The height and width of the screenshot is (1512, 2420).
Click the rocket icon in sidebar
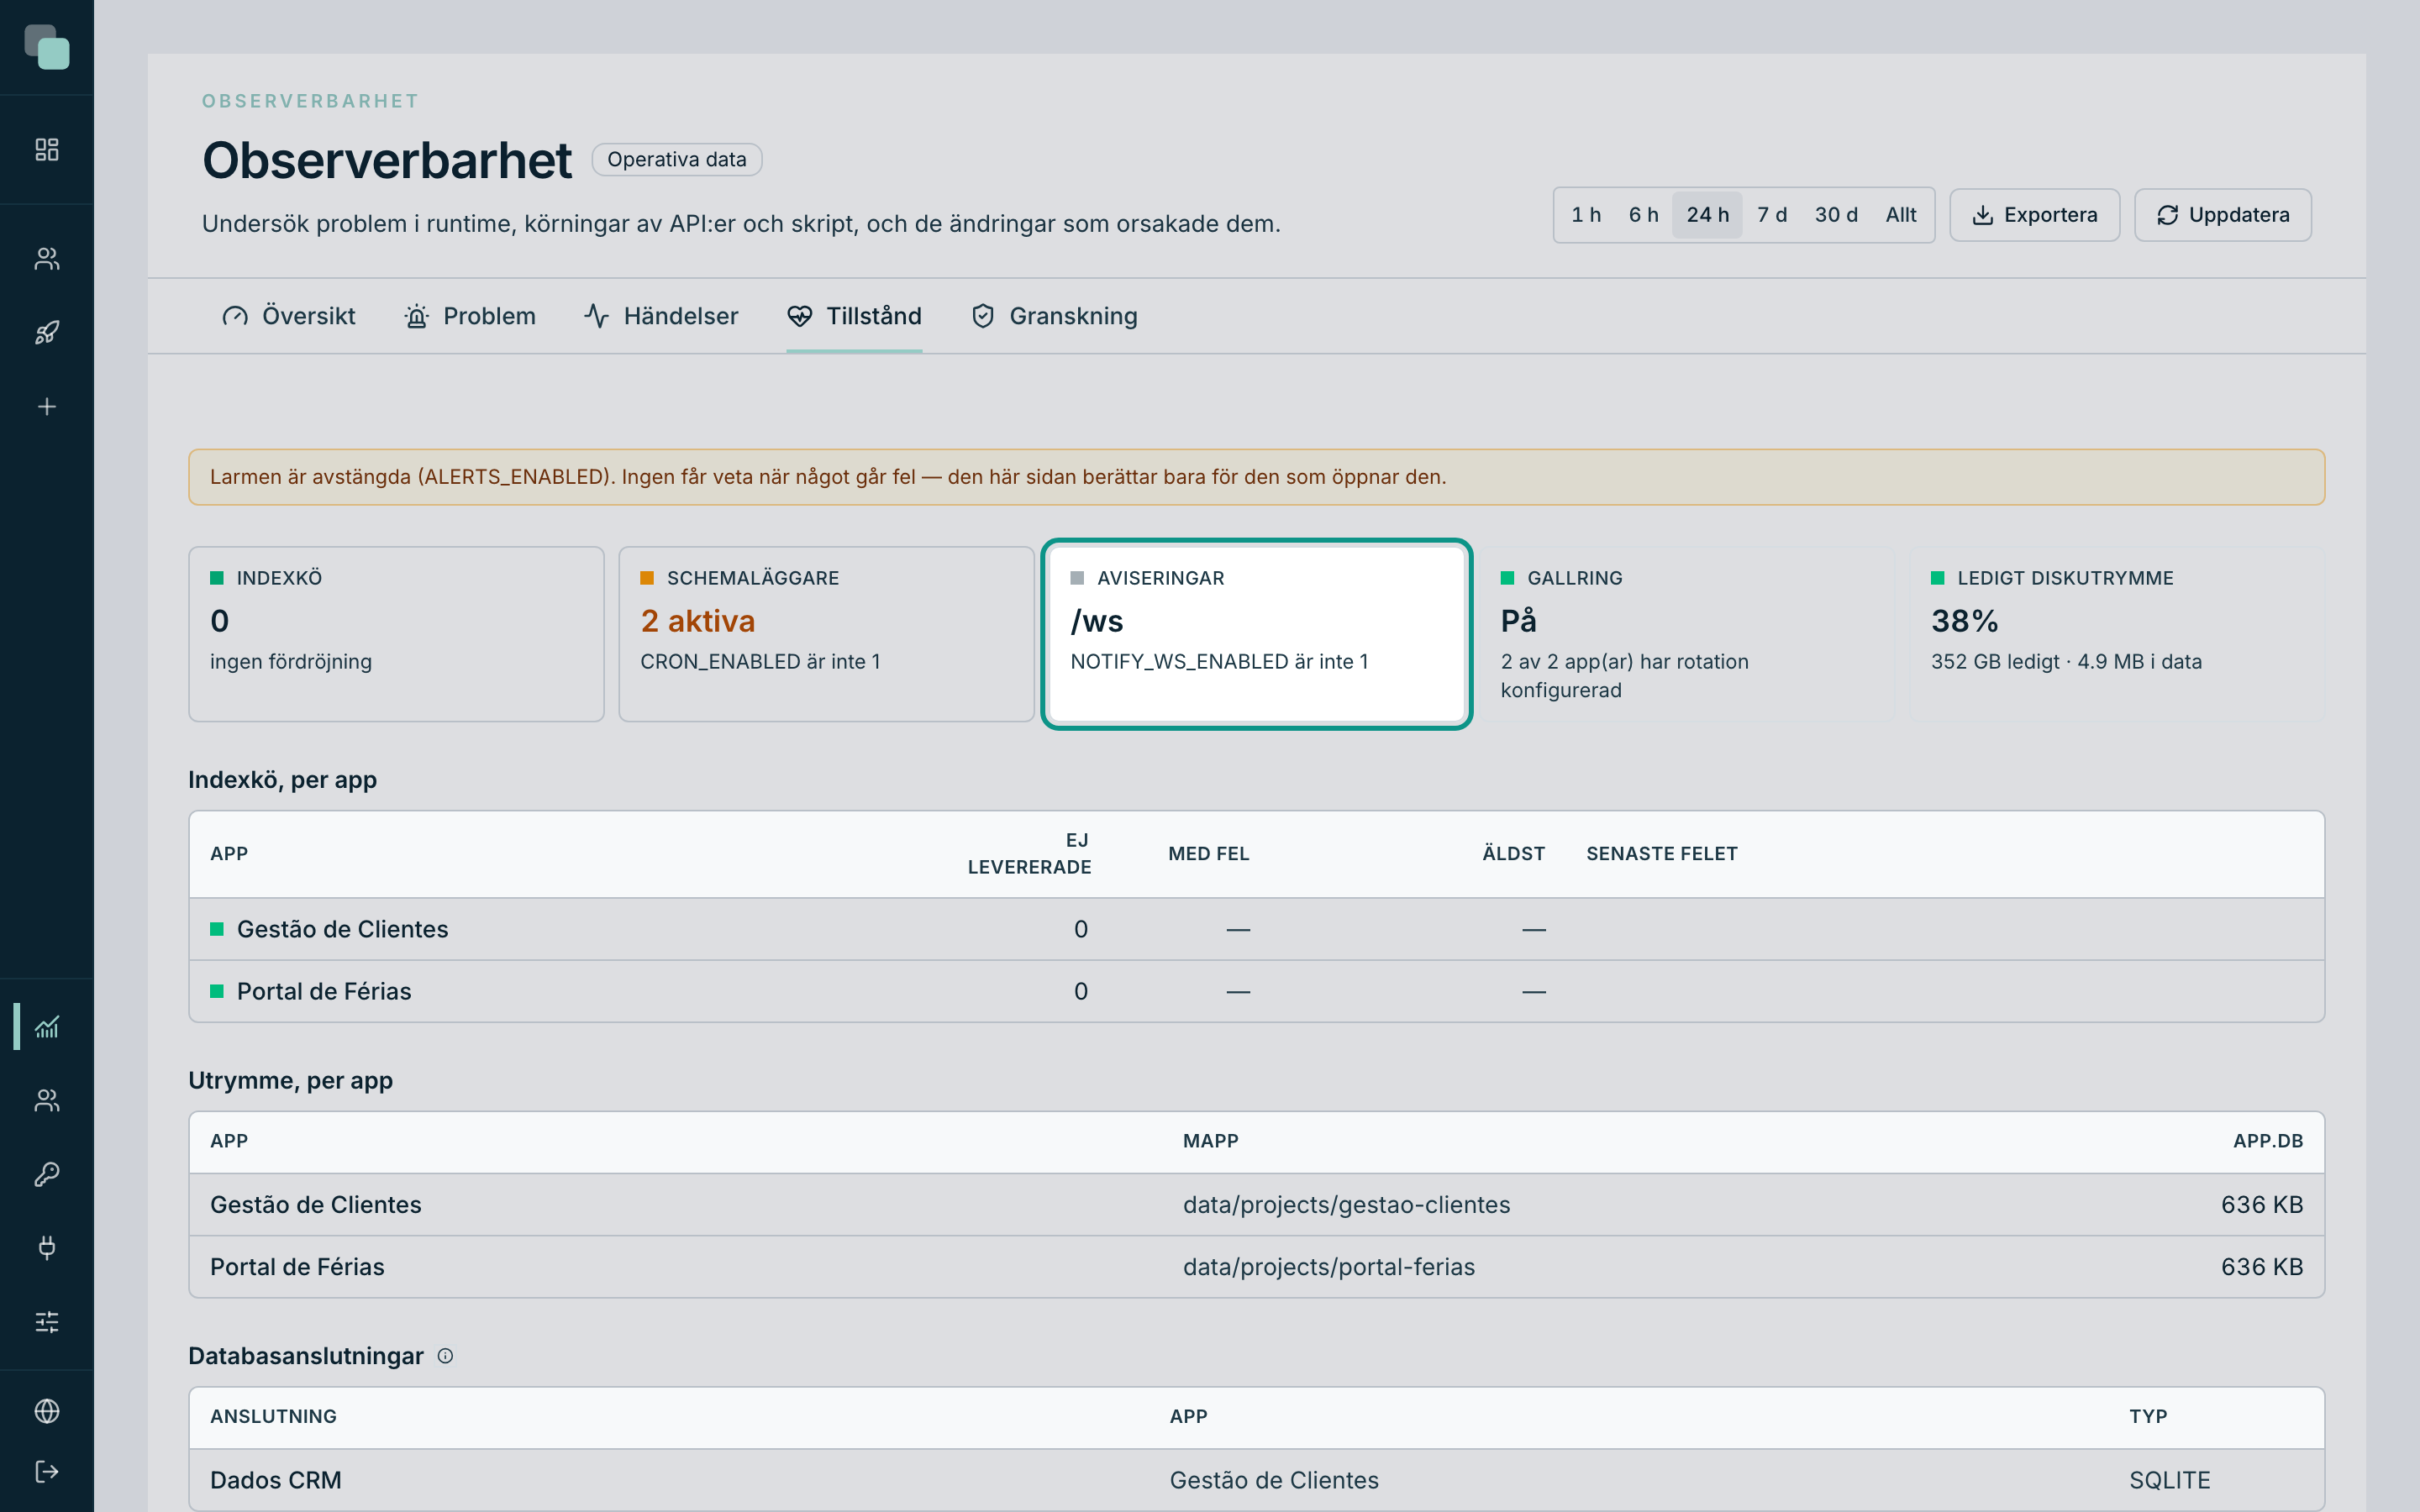coord(47,333)
